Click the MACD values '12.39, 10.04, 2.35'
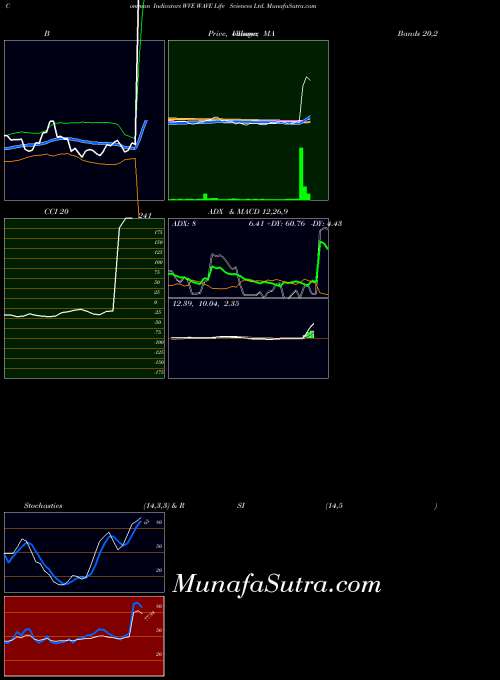The height and width of the screenshot is (680, 500). click(206, 304)
